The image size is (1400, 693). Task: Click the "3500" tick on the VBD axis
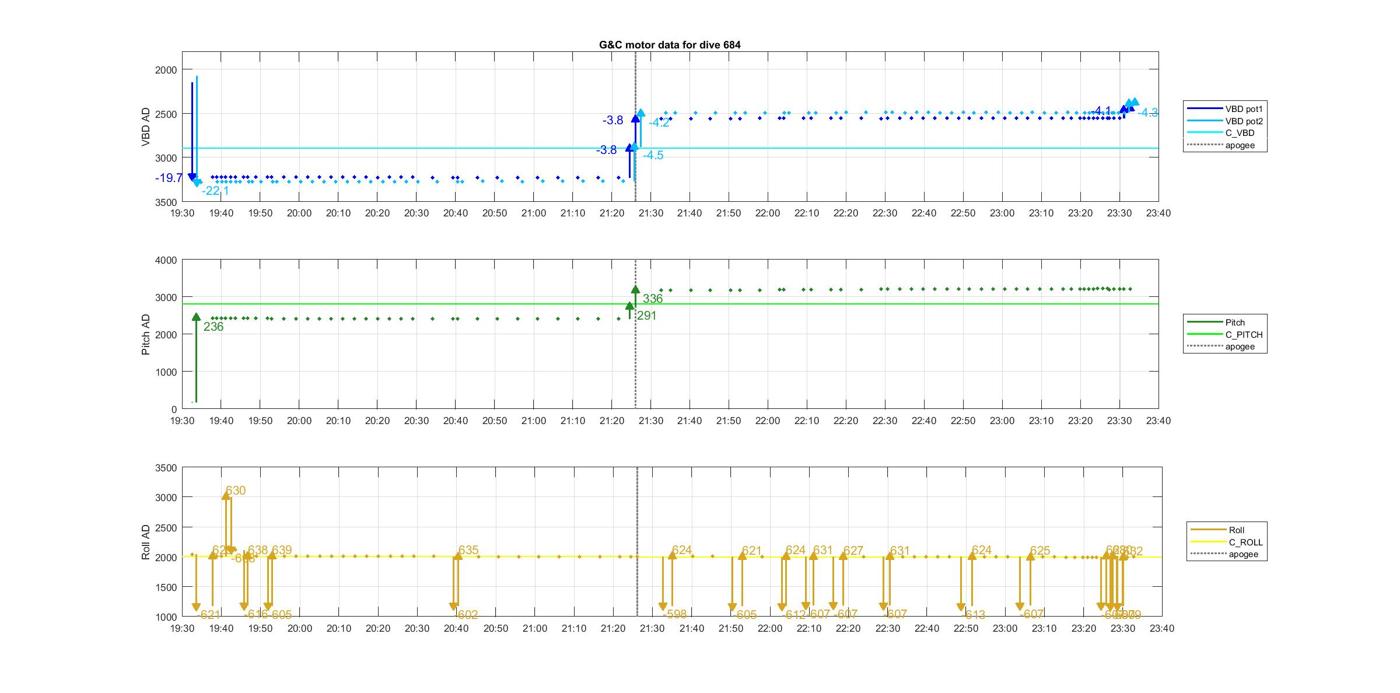pyautogui.click(x=166, y=203)
